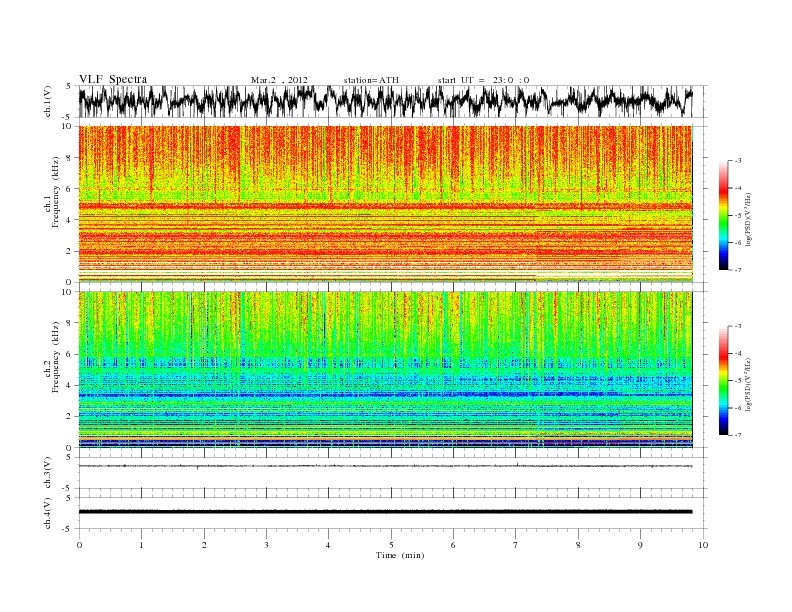Screen dimensions: 792x612
Task: Click the ch.1 spectrogram color scale bar
Action: point(724,215)
